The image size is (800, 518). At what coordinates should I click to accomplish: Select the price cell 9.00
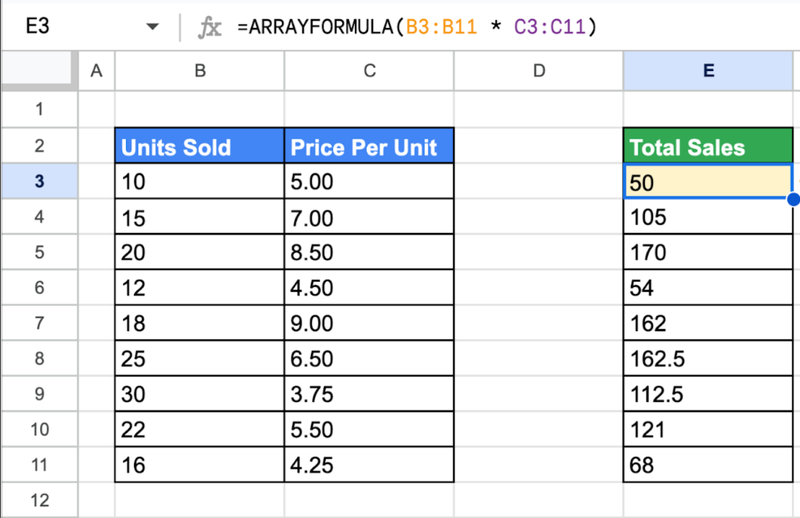369,323
